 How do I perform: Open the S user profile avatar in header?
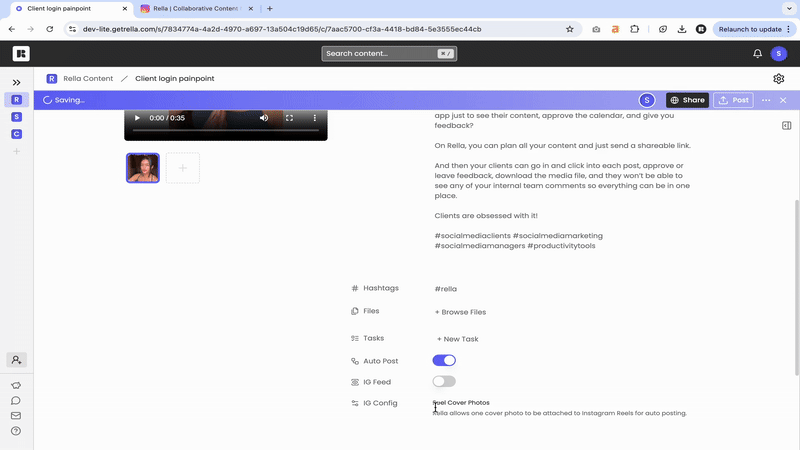pos(779,54)
